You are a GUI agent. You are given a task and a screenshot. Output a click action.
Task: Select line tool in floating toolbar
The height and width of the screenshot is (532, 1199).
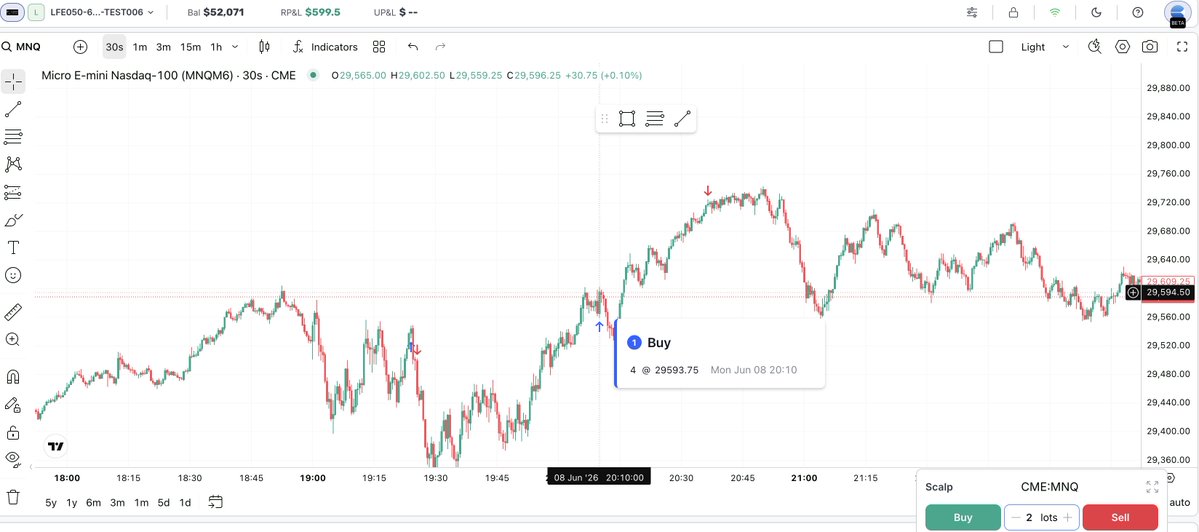[683, 118]
